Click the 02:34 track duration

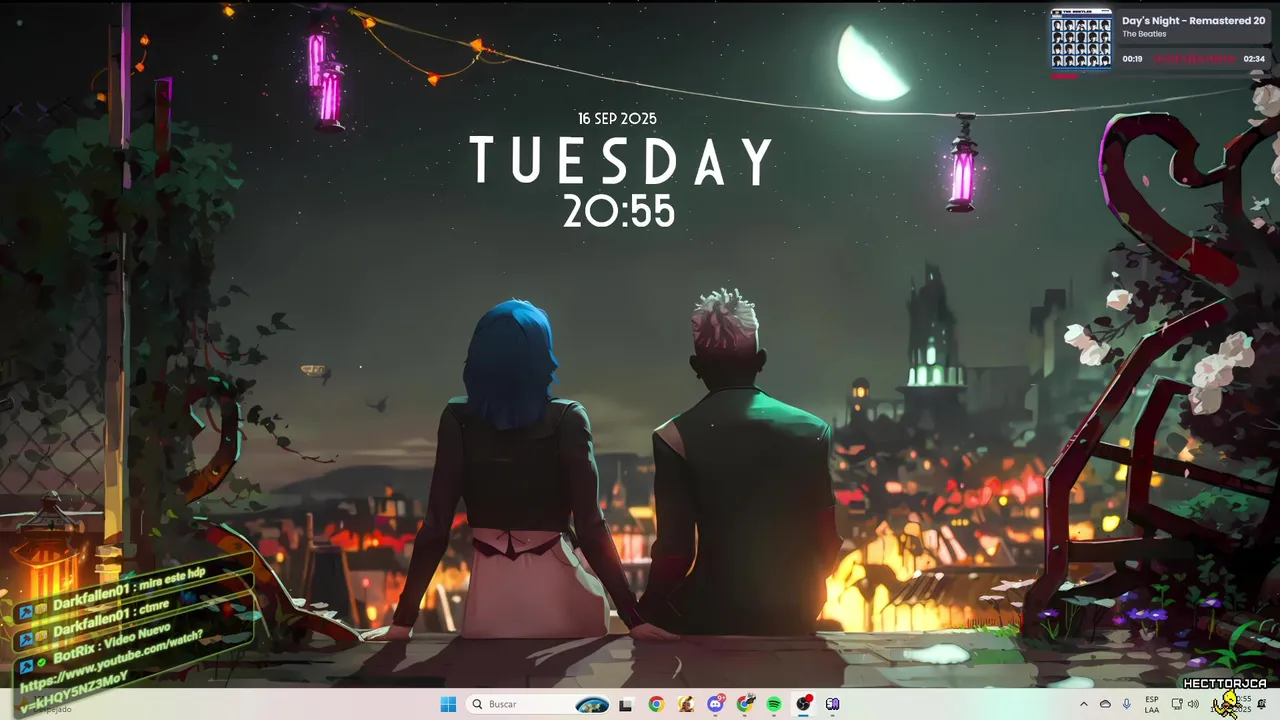(x=1254, y=59)
